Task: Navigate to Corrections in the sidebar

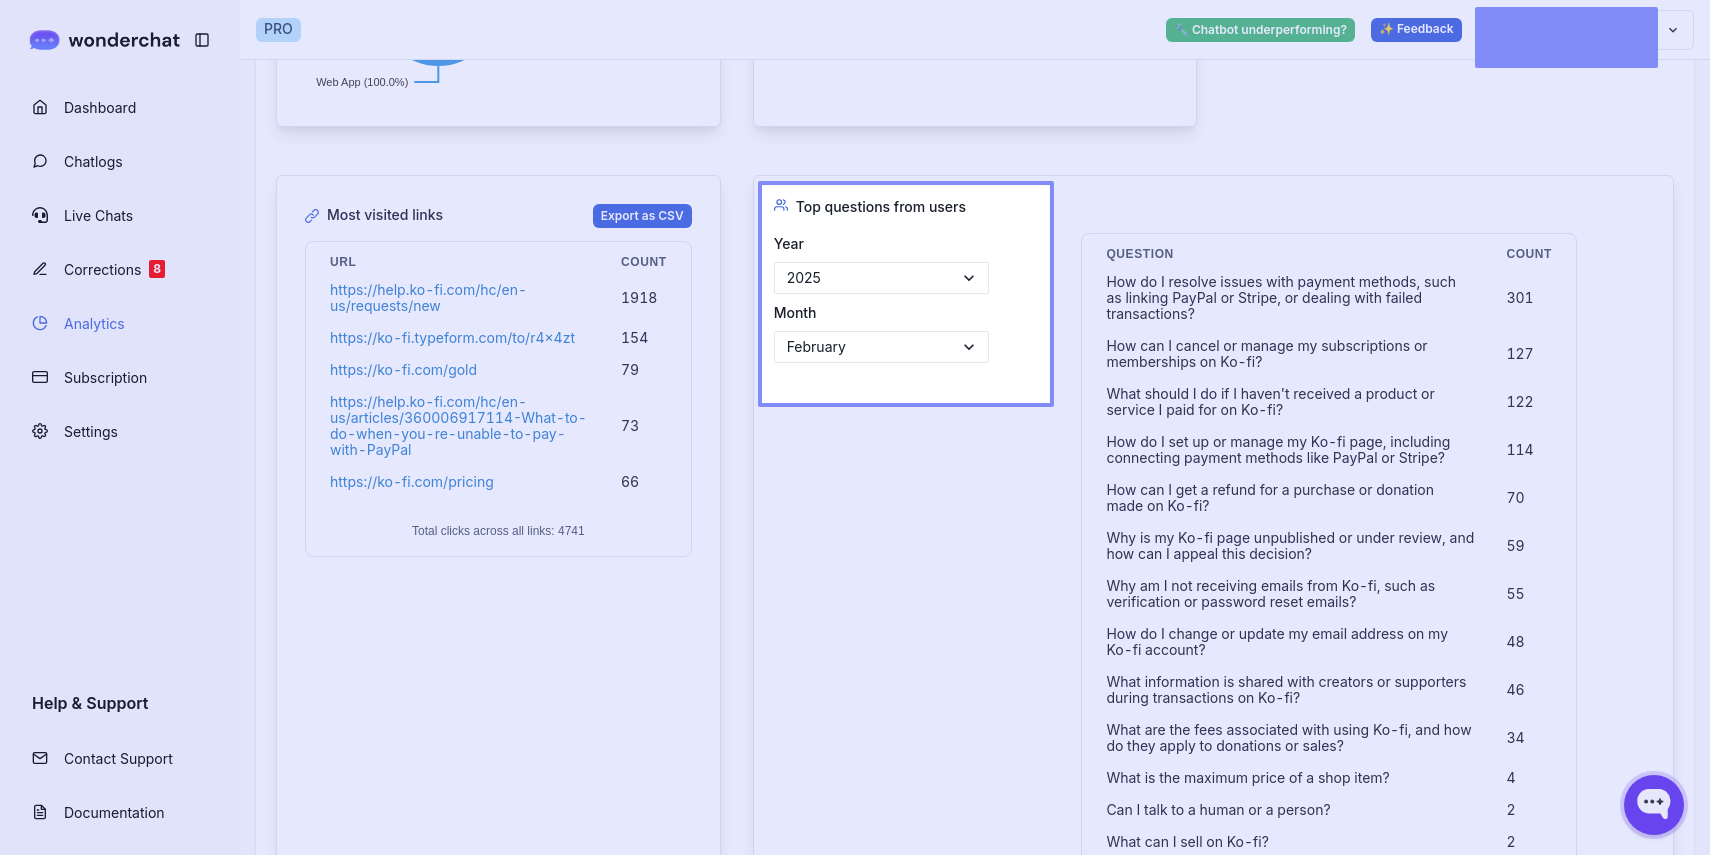Action: click(102, 270)
